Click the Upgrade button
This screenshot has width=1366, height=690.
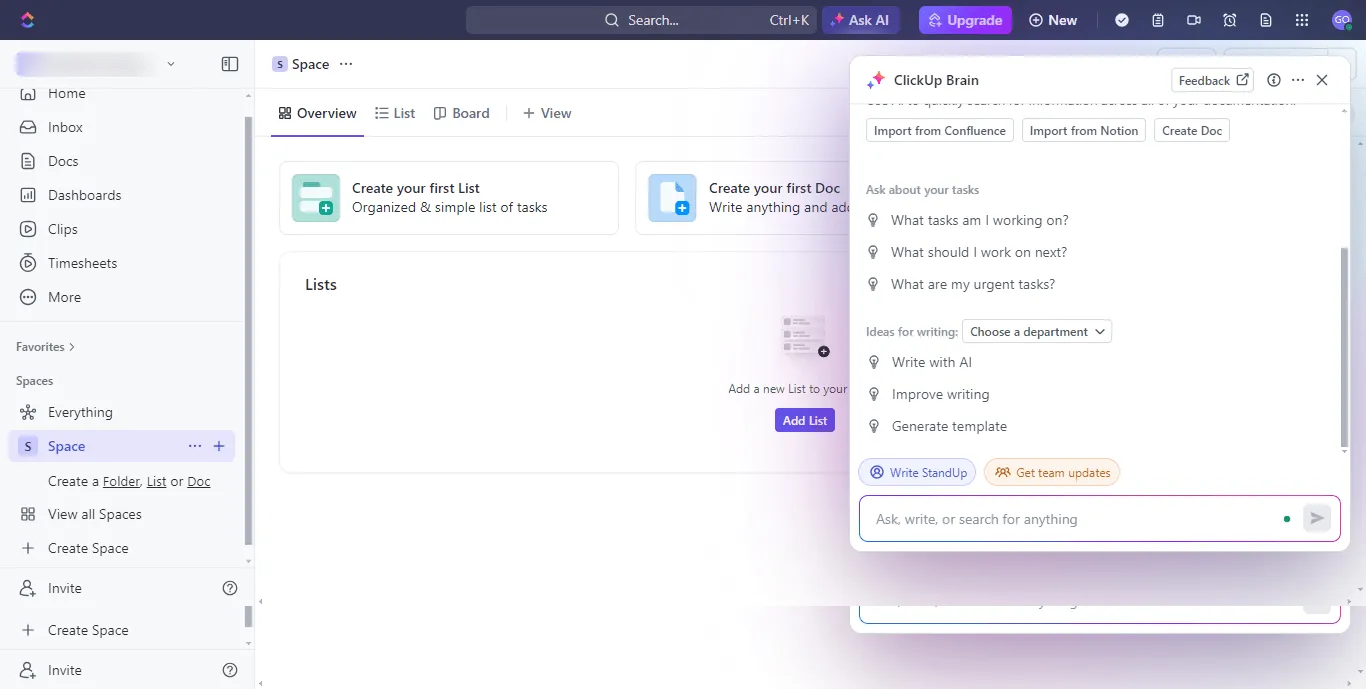pos(965,20)
